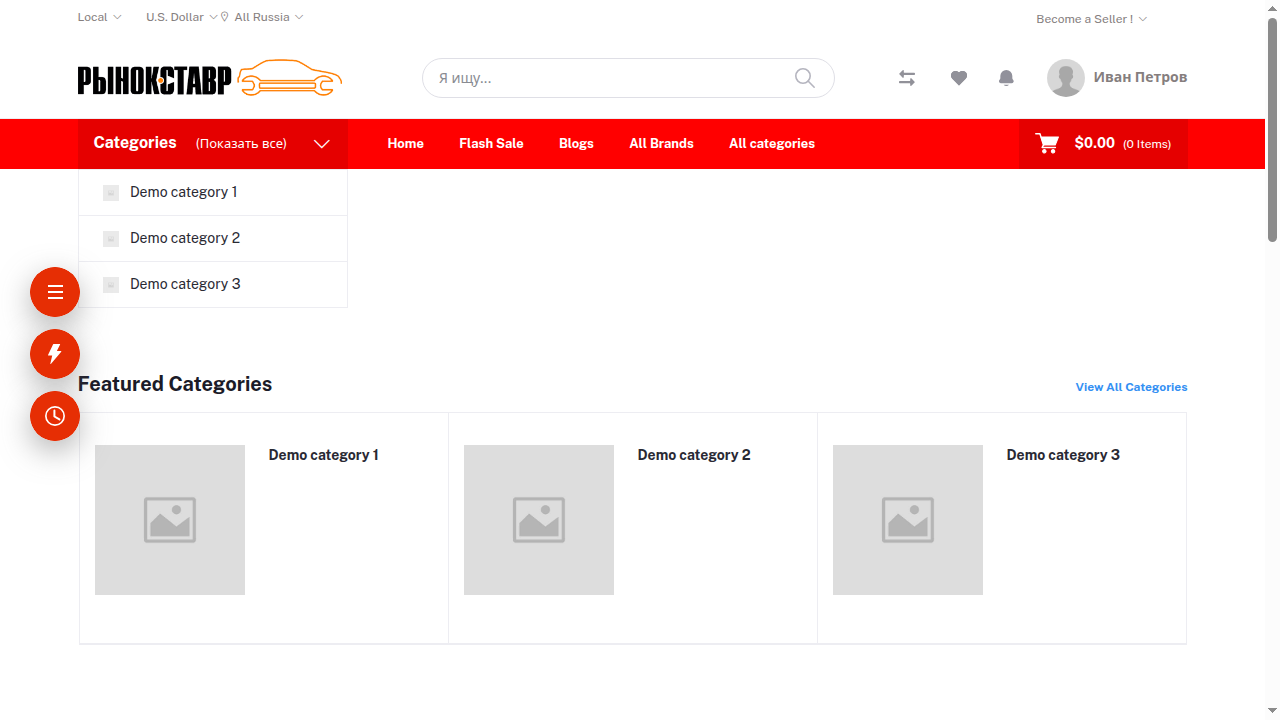Click the user avatar picture
This screenshot has height=720, width=1280.
click(1066, 78)
